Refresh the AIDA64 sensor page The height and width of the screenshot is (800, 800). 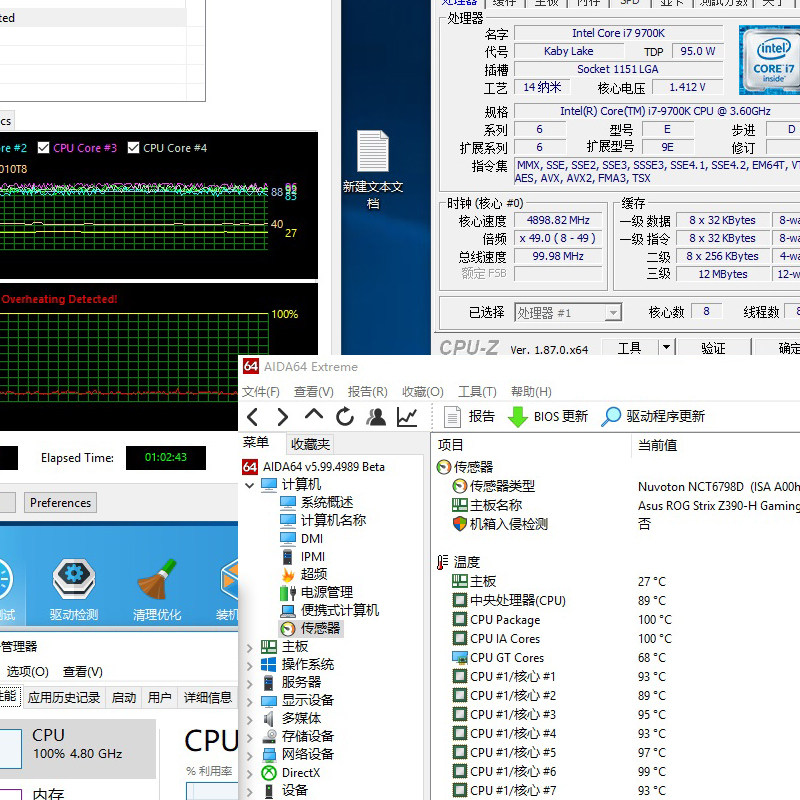(345, 417)
